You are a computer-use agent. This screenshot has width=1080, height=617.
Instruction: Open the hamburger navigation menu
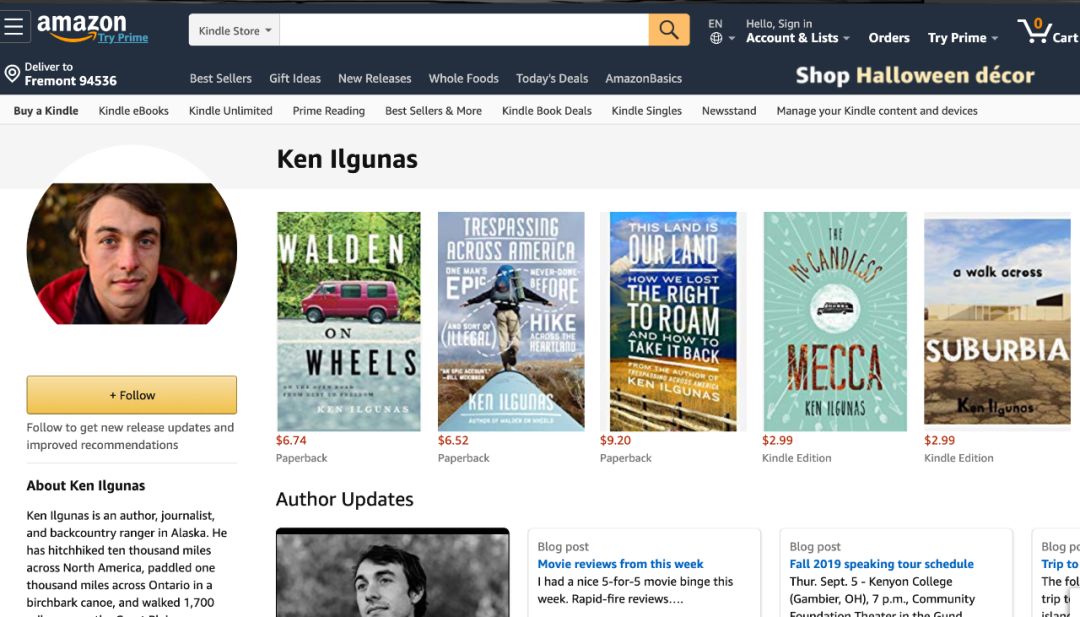(14, 27)
